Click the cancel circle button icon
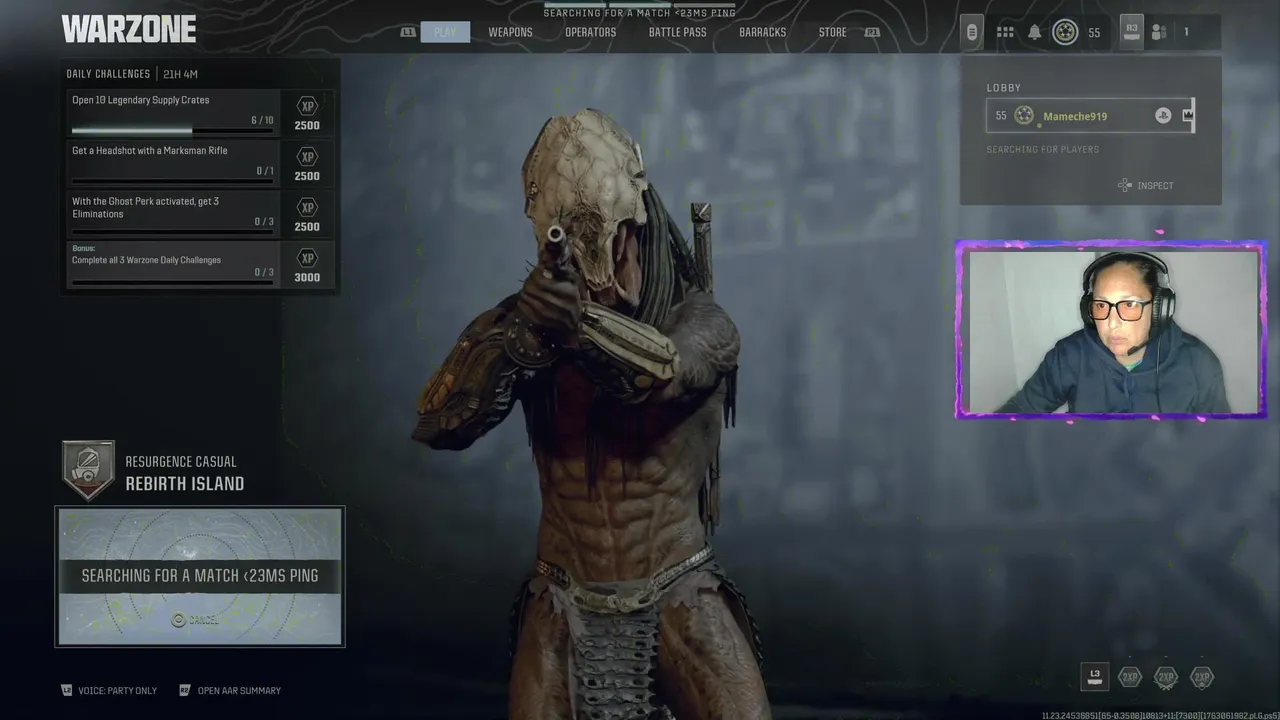Viewport: 1280px width, 720px height. pyautogui.click(x=178, y=620)
